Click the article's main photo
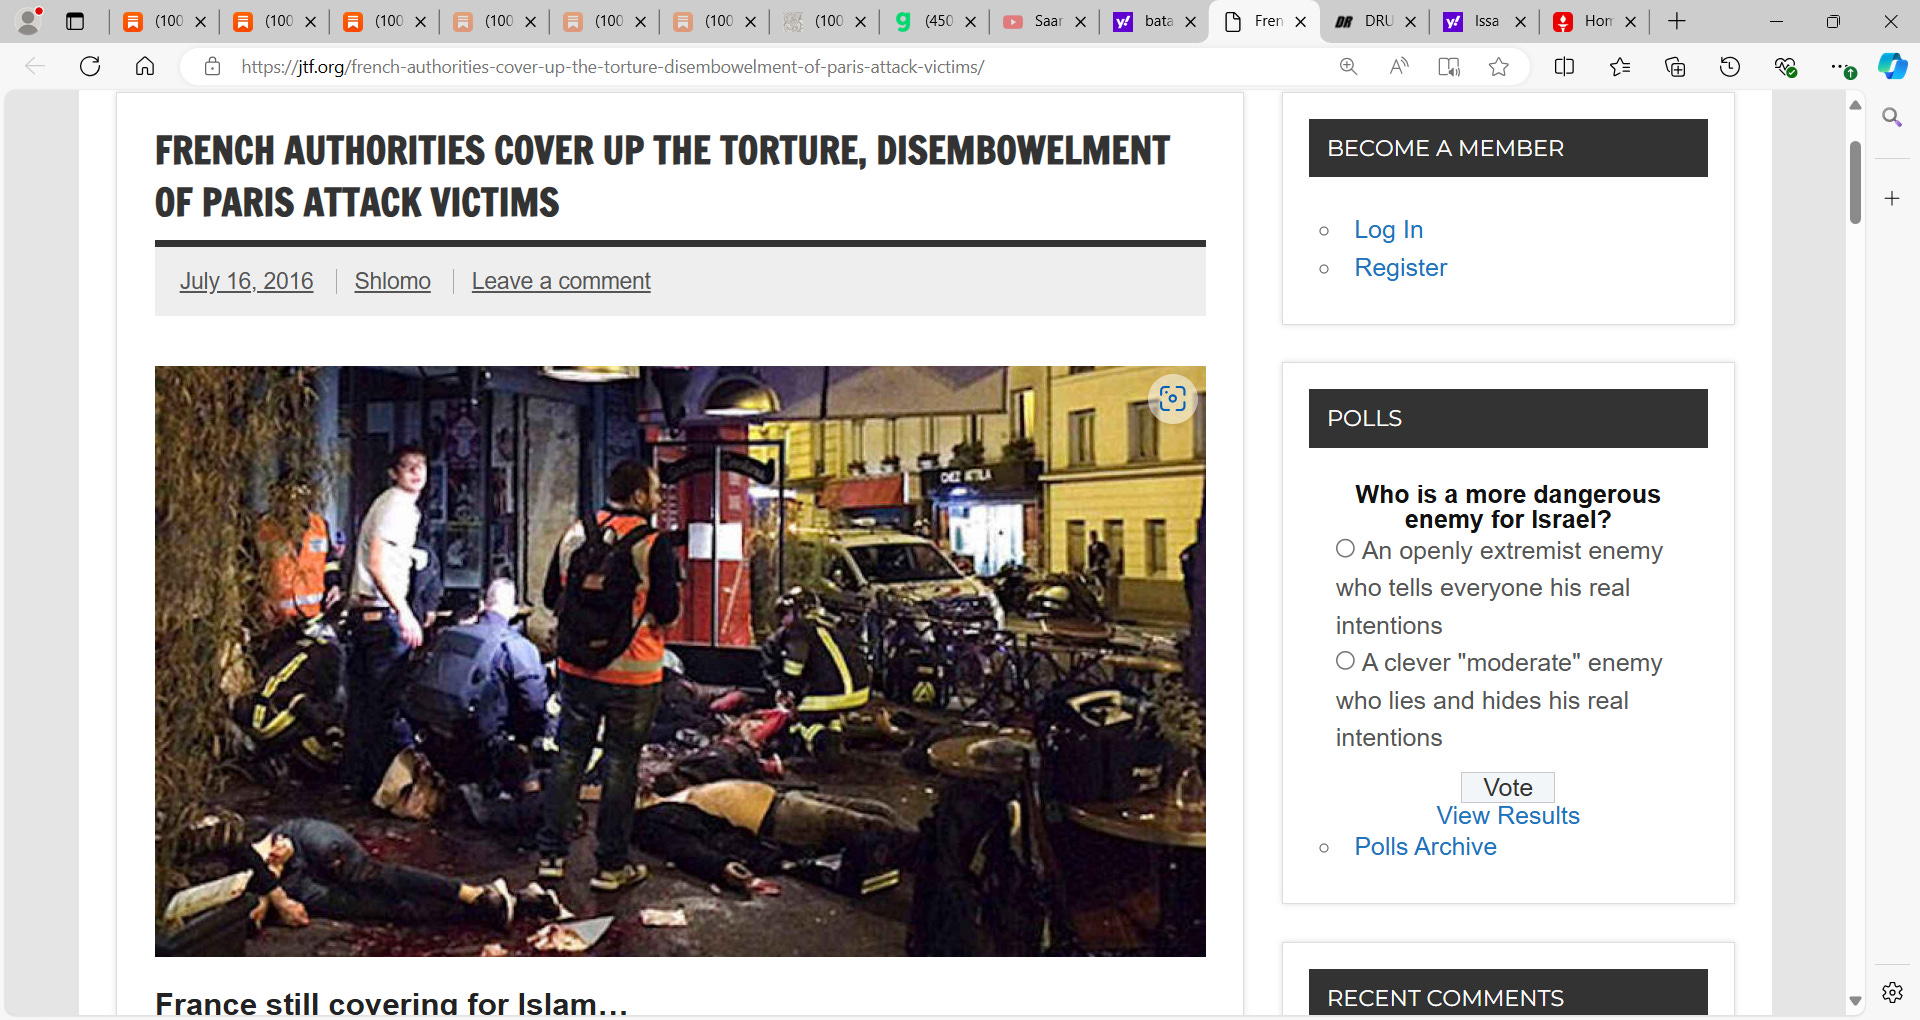1920x1020 pixels. [680, 661]
